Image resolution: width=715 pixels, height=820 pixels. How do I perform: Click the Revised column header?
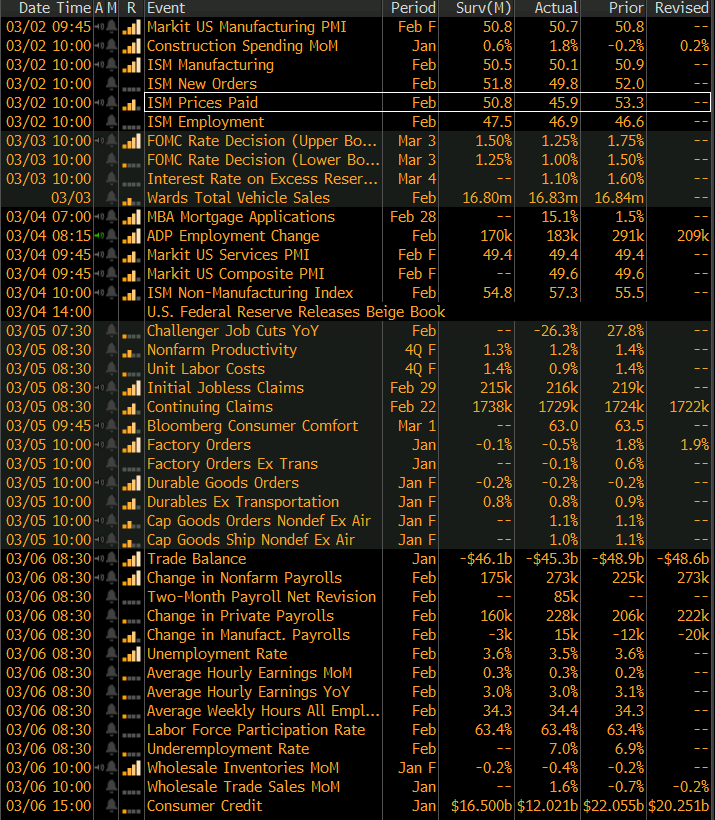coord(681,8)
